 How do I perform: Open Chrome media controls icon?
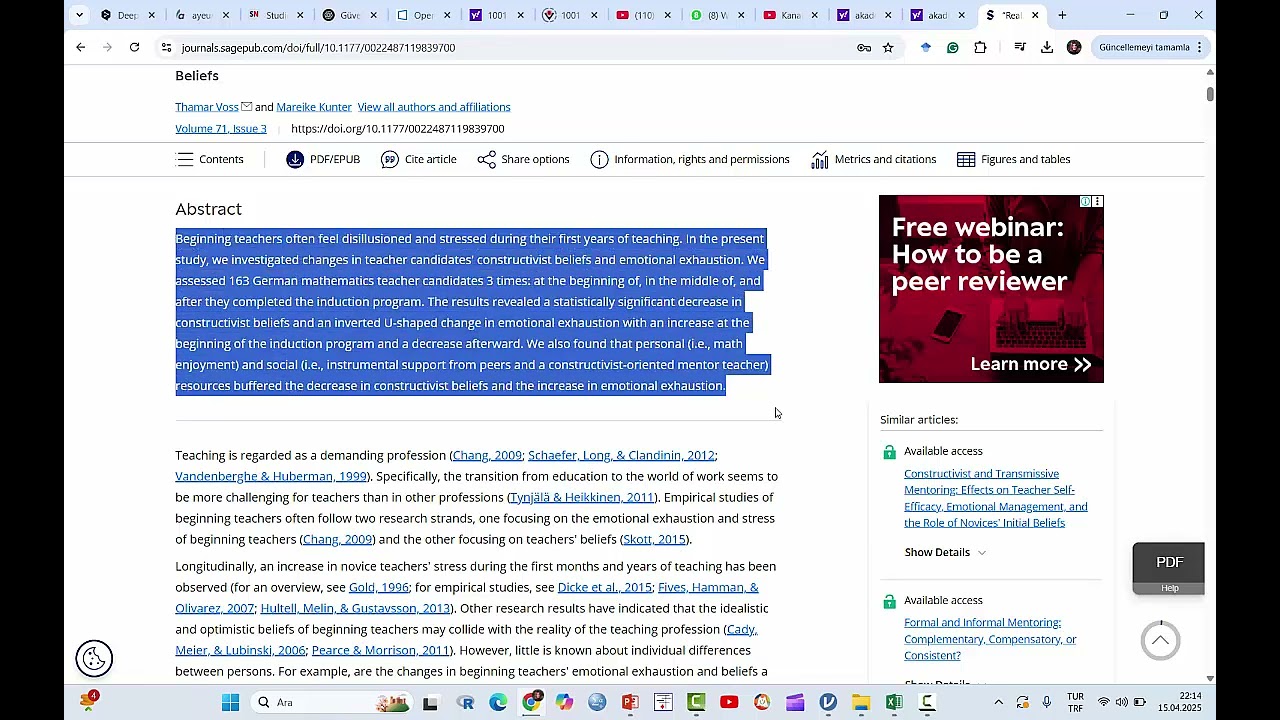(x=1020, y=47)
